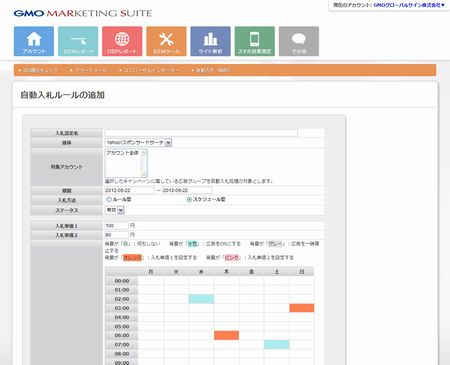Click the 水色 legend swatch

point(192,244)
